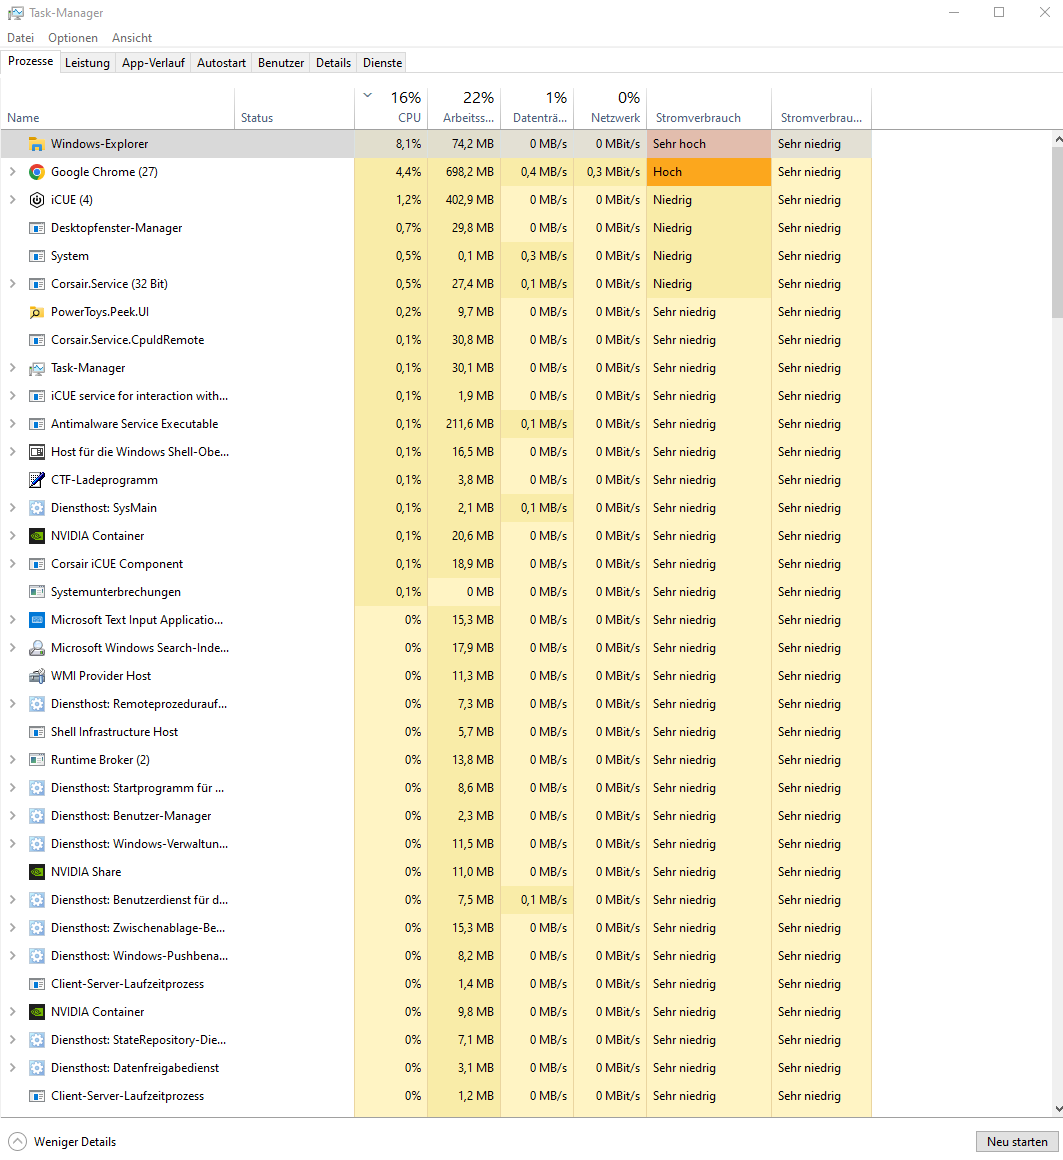Click the Diensthost: Zwischenablage process name

pos(138,928)
